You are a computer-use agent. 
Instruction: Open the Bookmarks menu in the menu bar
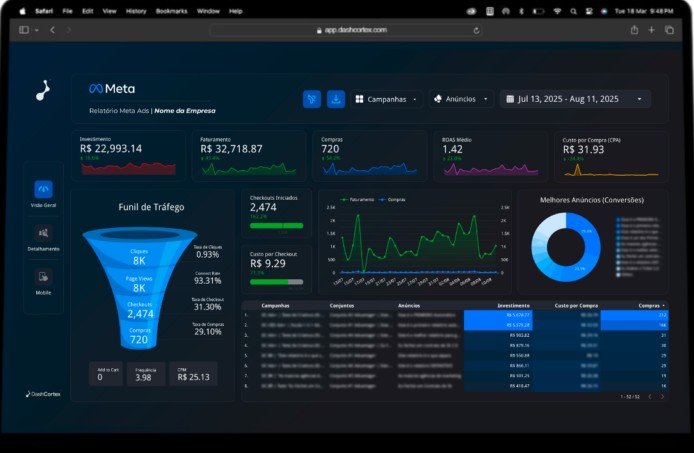click(171, 10)
